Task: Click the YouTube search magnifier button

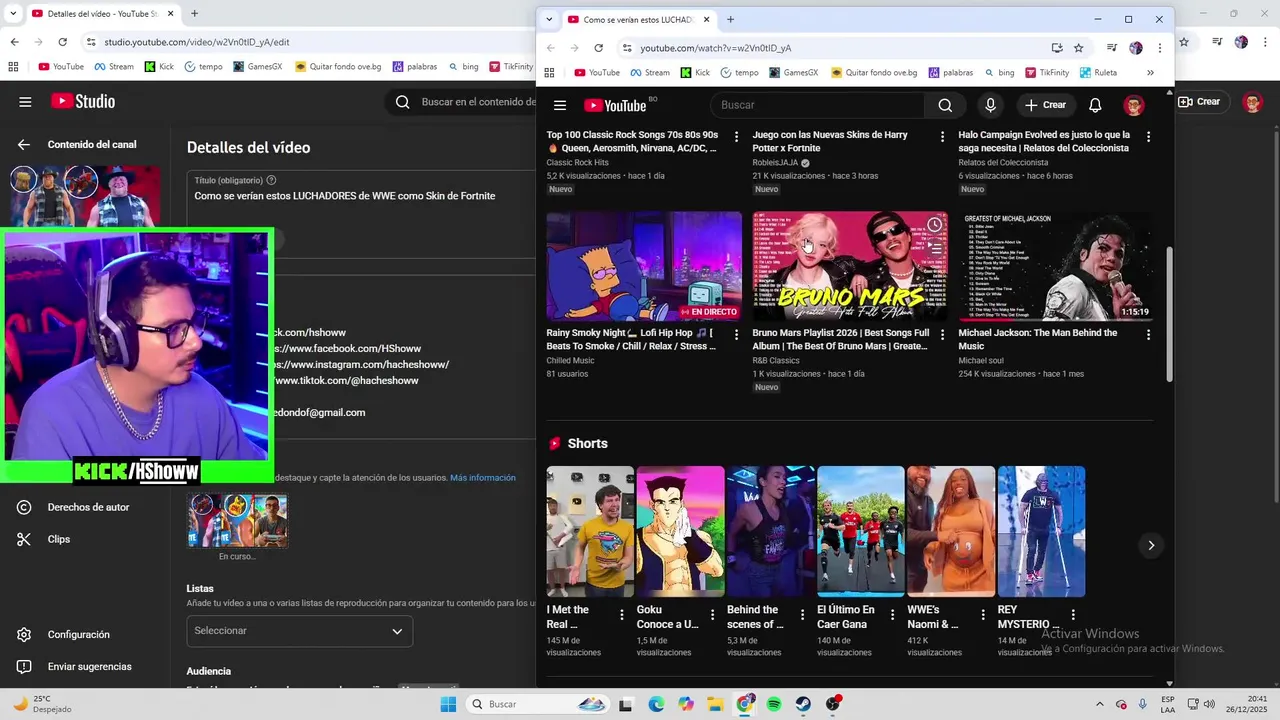Action: 945,105
